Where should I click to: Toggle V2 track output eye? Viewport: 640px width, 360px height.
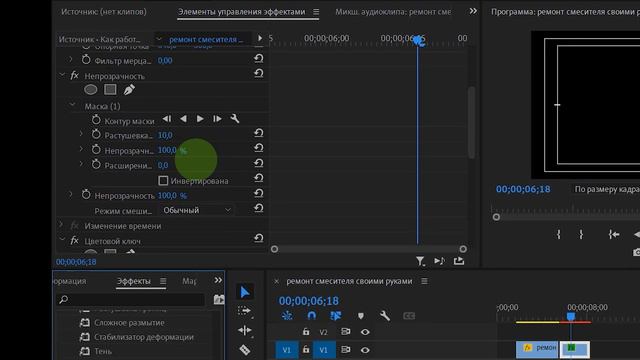pos(365,332)
